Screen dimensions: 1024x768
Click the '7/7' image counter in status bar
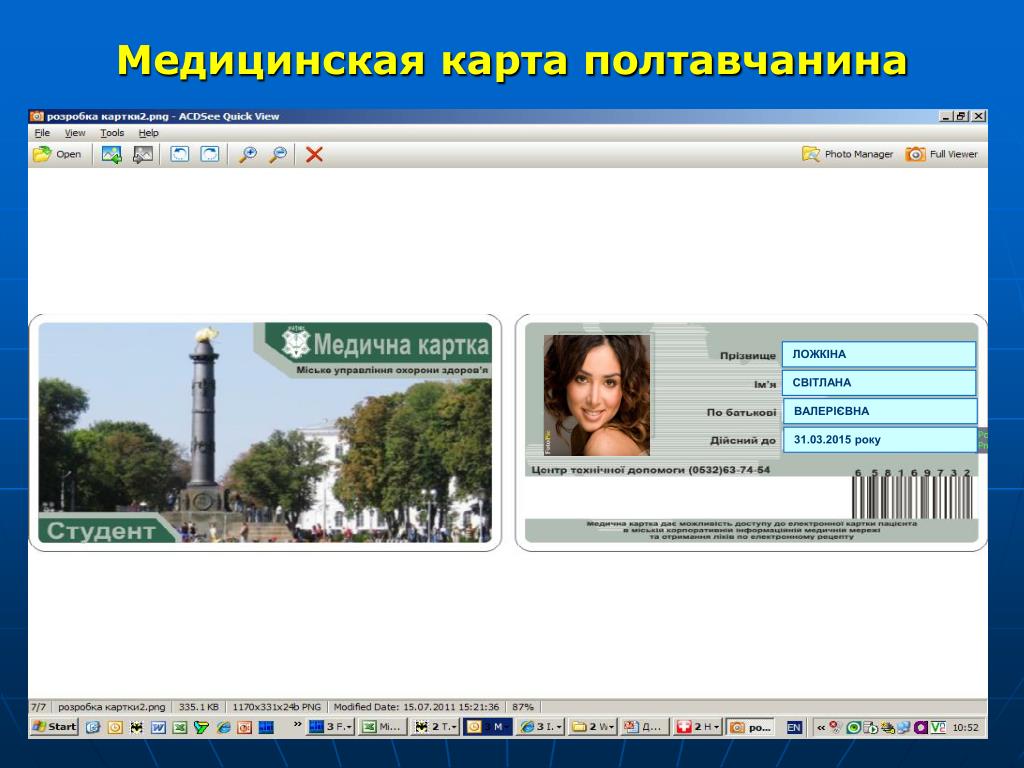39,707
